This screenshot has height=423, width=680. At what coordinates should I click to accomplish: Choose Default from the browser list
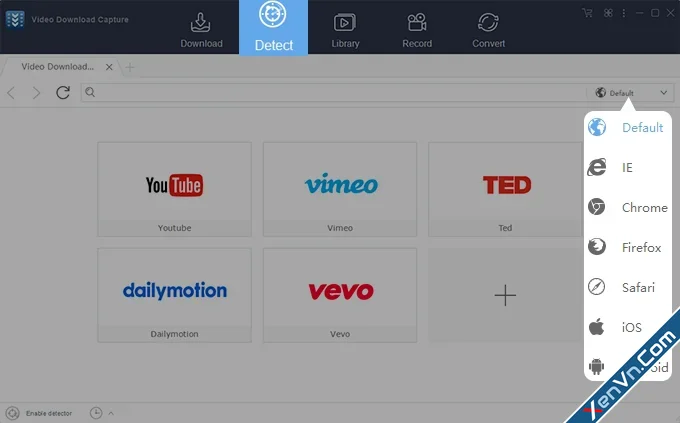coord(628,128)
